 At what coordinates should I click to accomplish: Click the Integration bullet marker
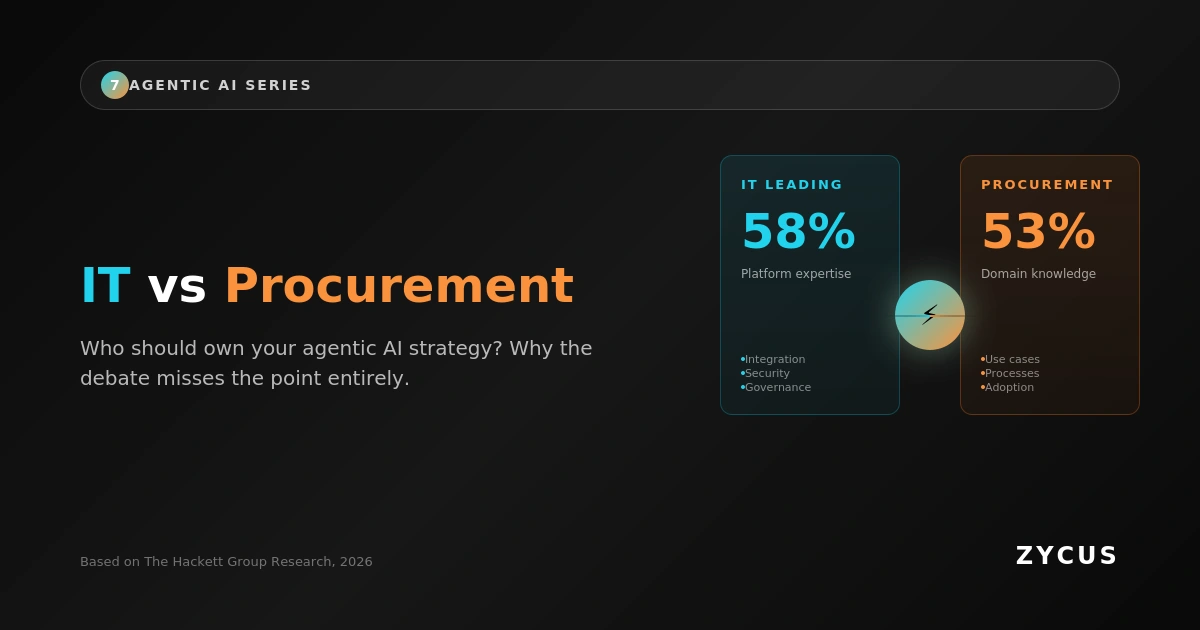pyautogui.click(x=741, y=359)
